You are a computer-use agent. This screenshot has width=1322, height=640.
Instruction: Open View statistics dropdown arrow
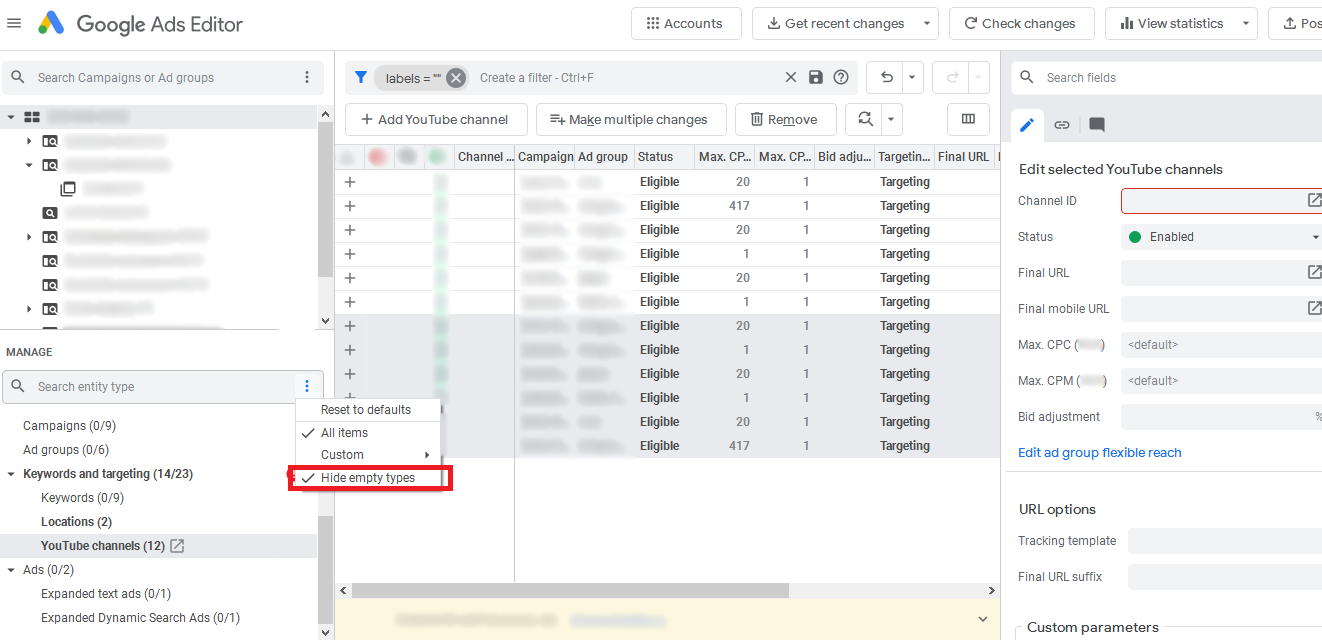point(1246,23)
